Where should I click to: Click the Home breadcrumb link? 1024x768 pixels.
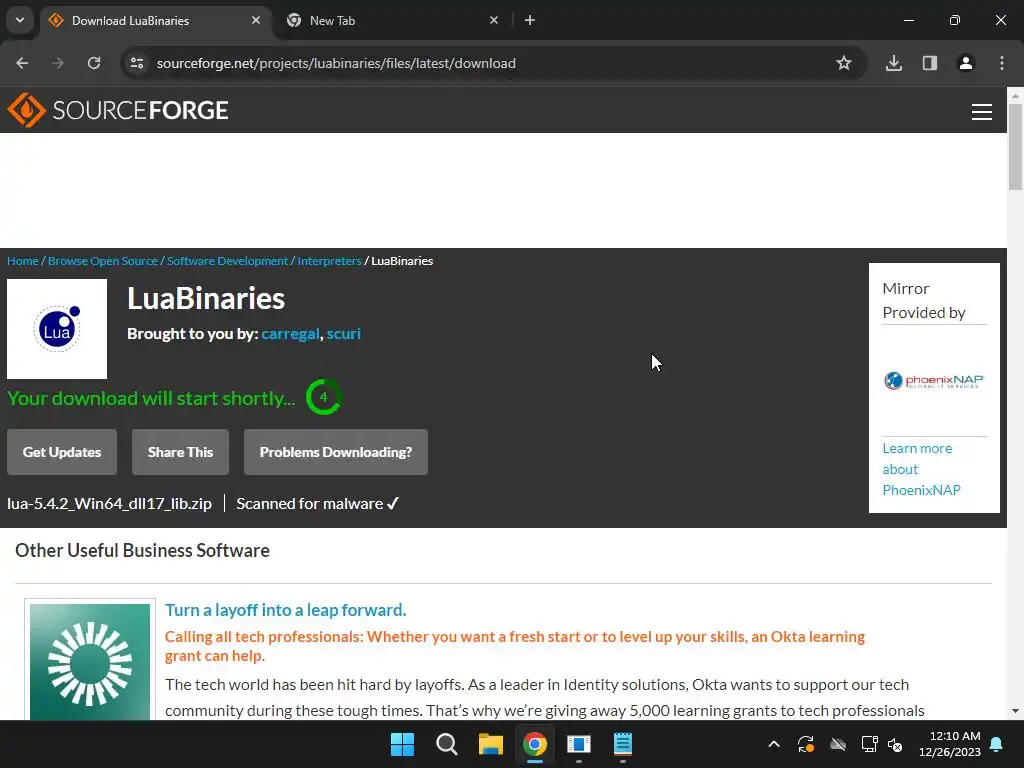[23, 261]
